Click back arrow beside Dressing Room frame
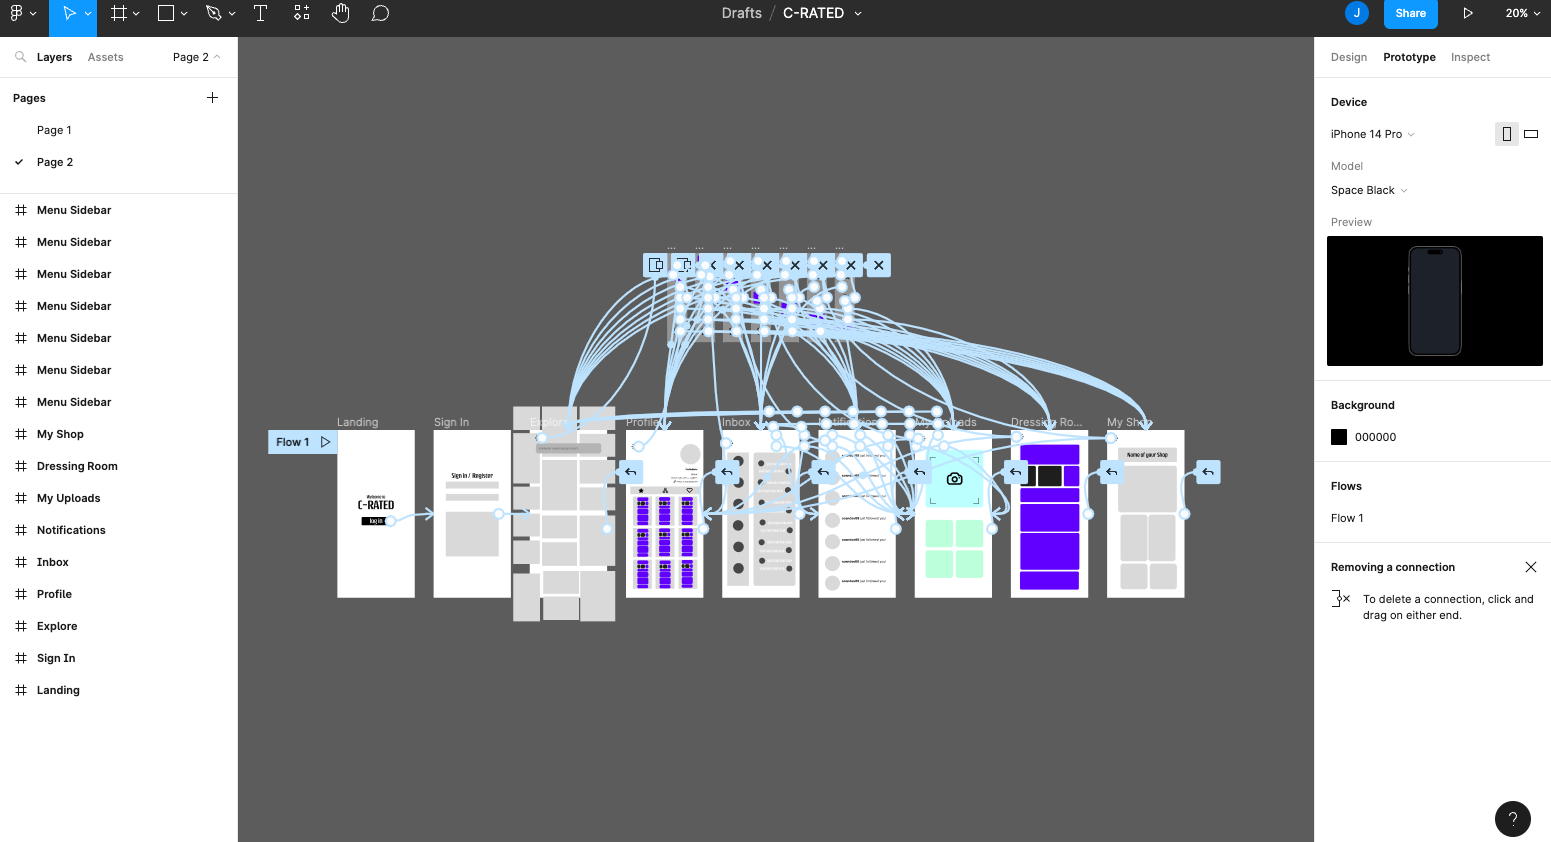 pos(1015,472)
